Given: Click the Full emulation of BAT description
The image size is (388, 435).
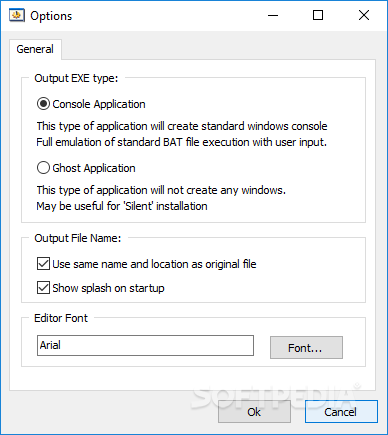Looking at the screenshot, I should [x=182, y=142].
